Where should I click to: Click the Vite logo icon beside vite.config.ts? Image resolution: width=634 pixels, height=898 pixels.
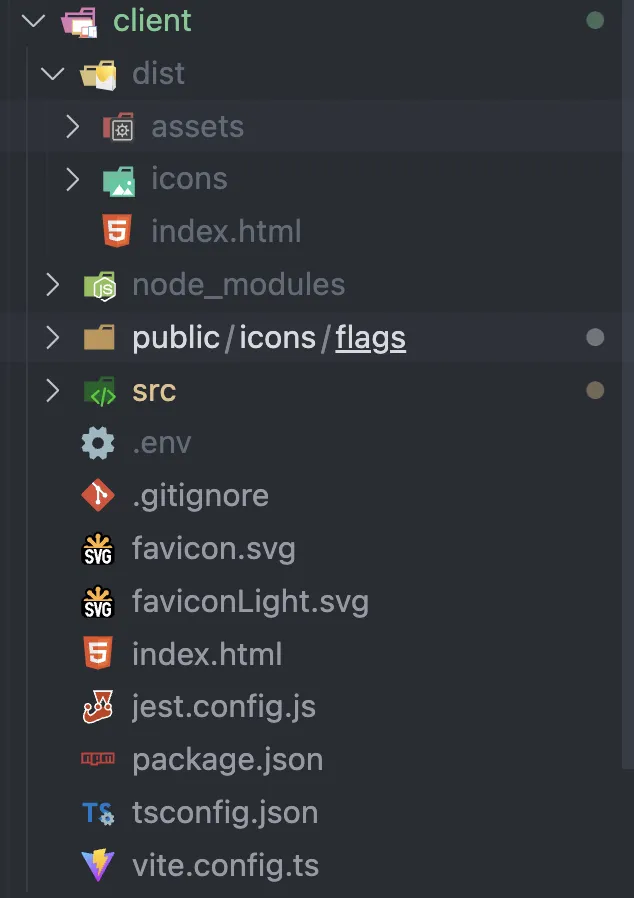point(98,865)
